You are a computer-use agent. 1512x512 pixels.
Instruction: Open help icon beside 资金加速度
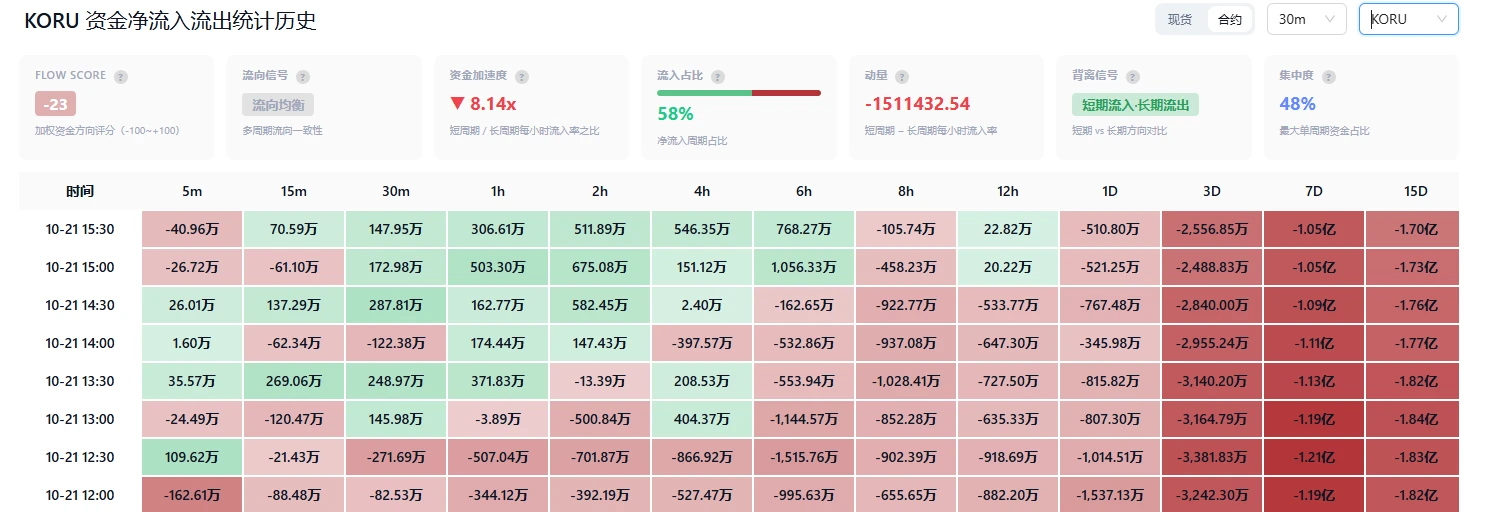522,76
